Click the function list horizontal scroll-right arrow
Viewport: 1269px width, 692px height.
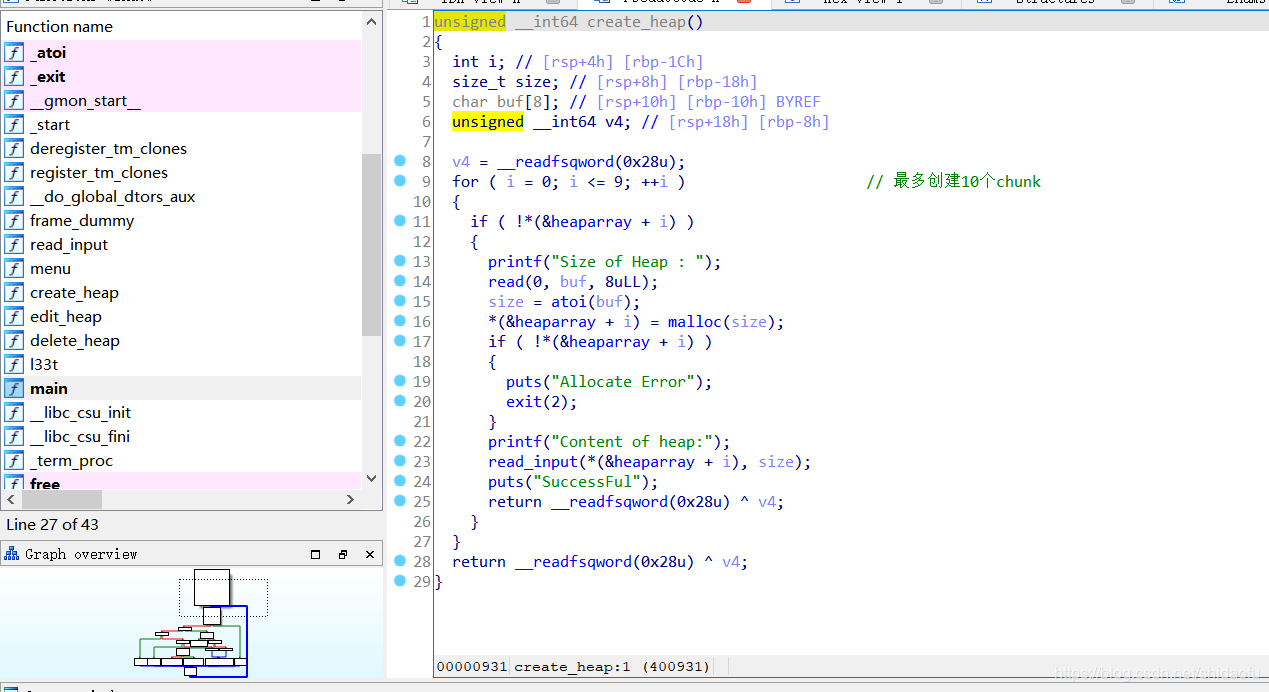[x=351, y=499]
